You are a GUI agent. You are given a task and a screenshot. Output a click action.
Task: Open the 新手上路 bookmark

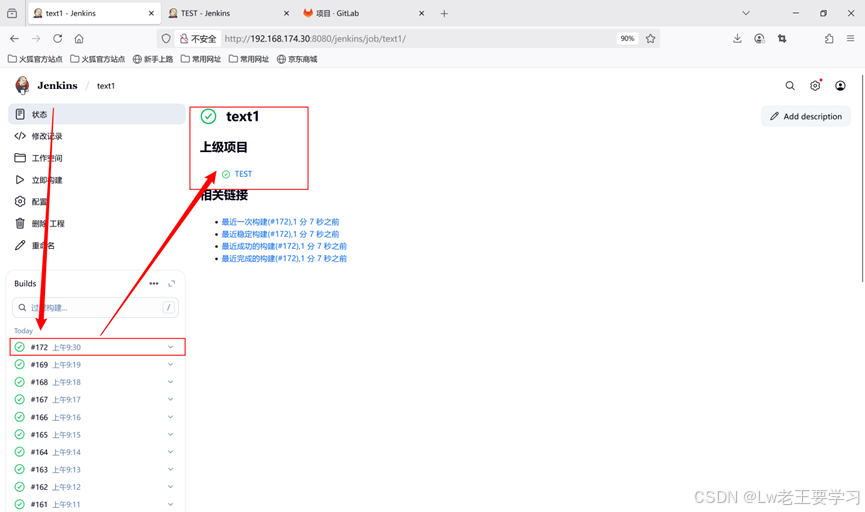coord(153,59)
